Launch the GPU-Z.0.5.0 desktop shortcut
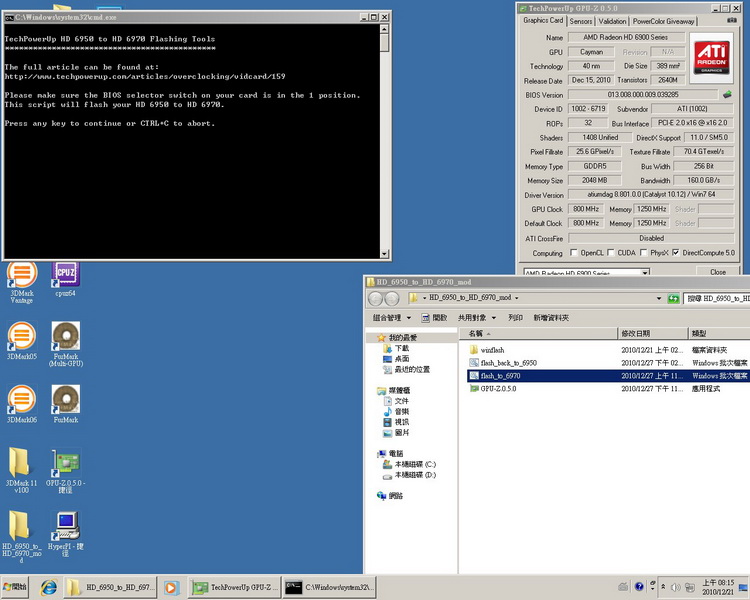 66,470
